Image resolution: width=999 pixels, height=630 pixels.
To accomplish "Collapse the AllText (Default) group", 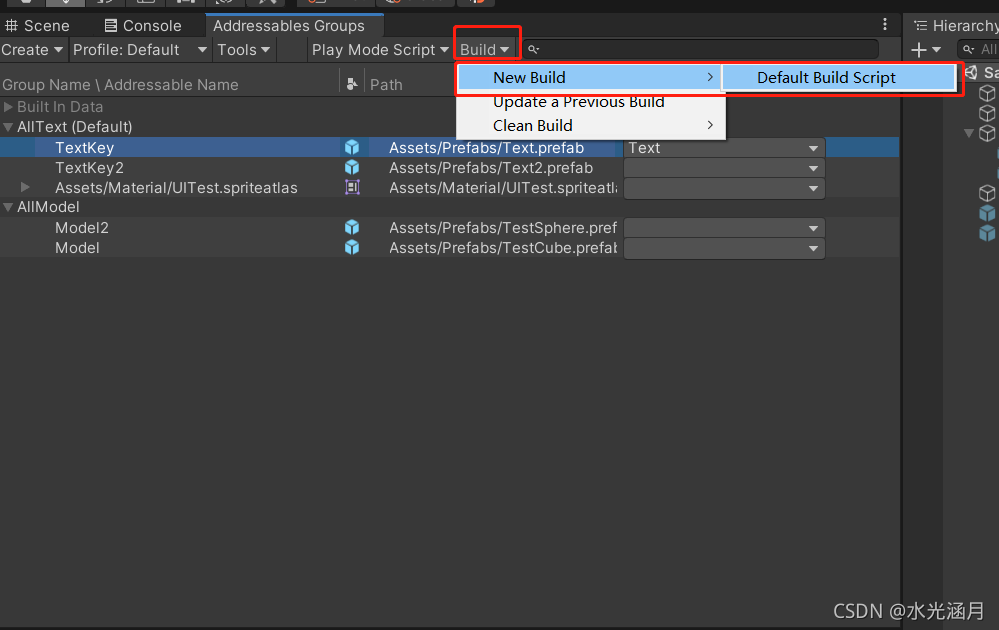I will (x=8, y=127).
